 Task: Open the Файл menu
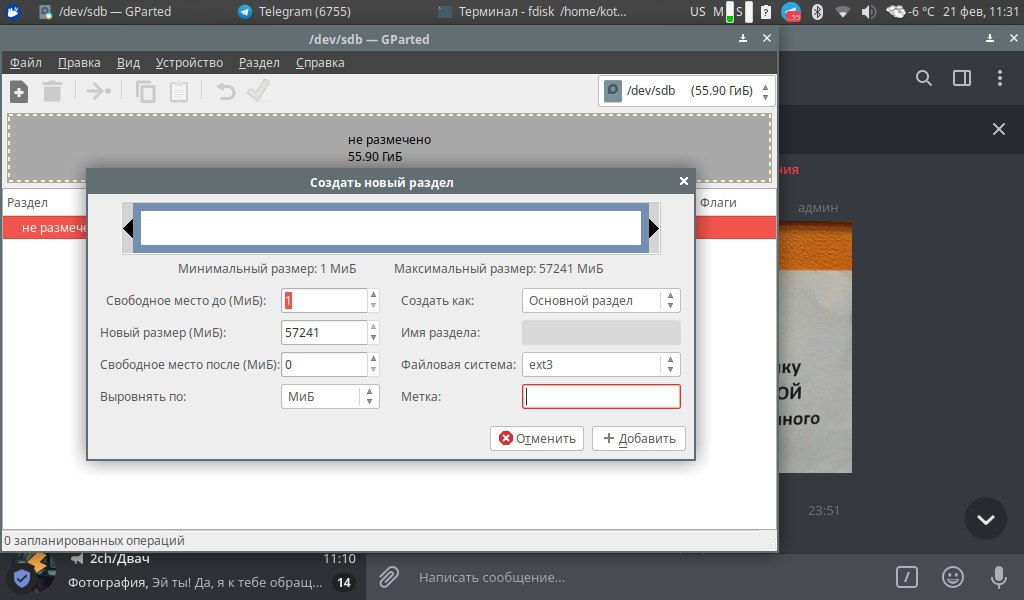[25, 63]
